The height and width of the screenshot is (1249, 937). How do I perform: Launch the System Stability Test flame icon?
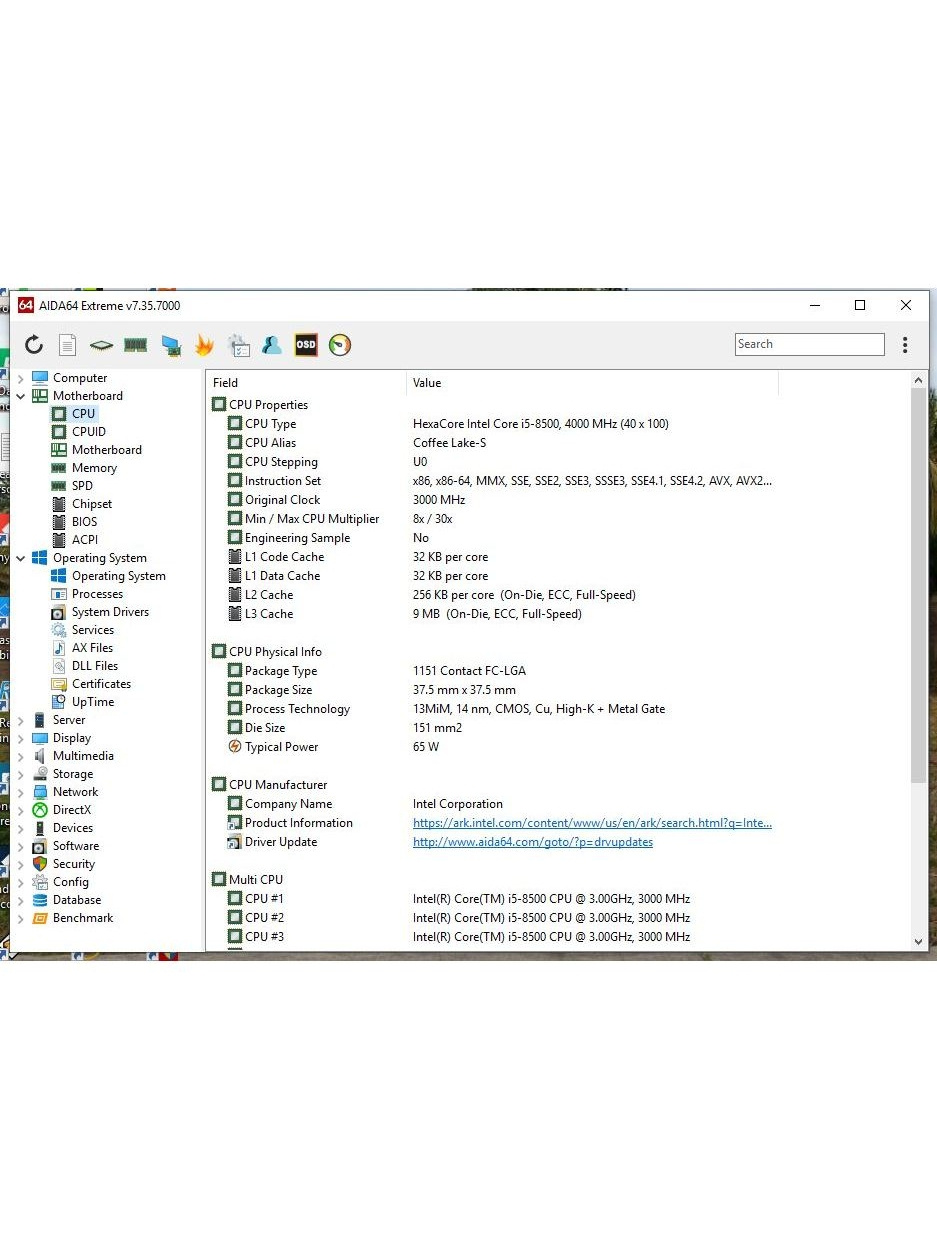click(204, 345)
